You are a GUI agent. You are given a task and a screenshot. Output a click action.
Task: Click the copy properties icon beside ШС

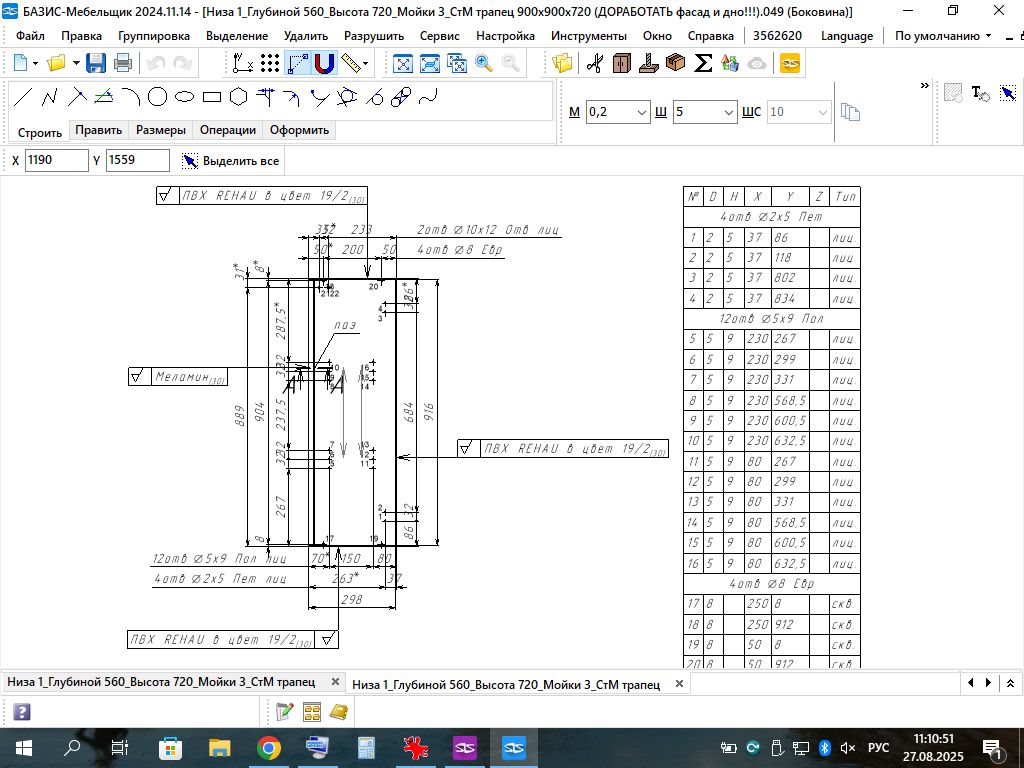[850, 112]
